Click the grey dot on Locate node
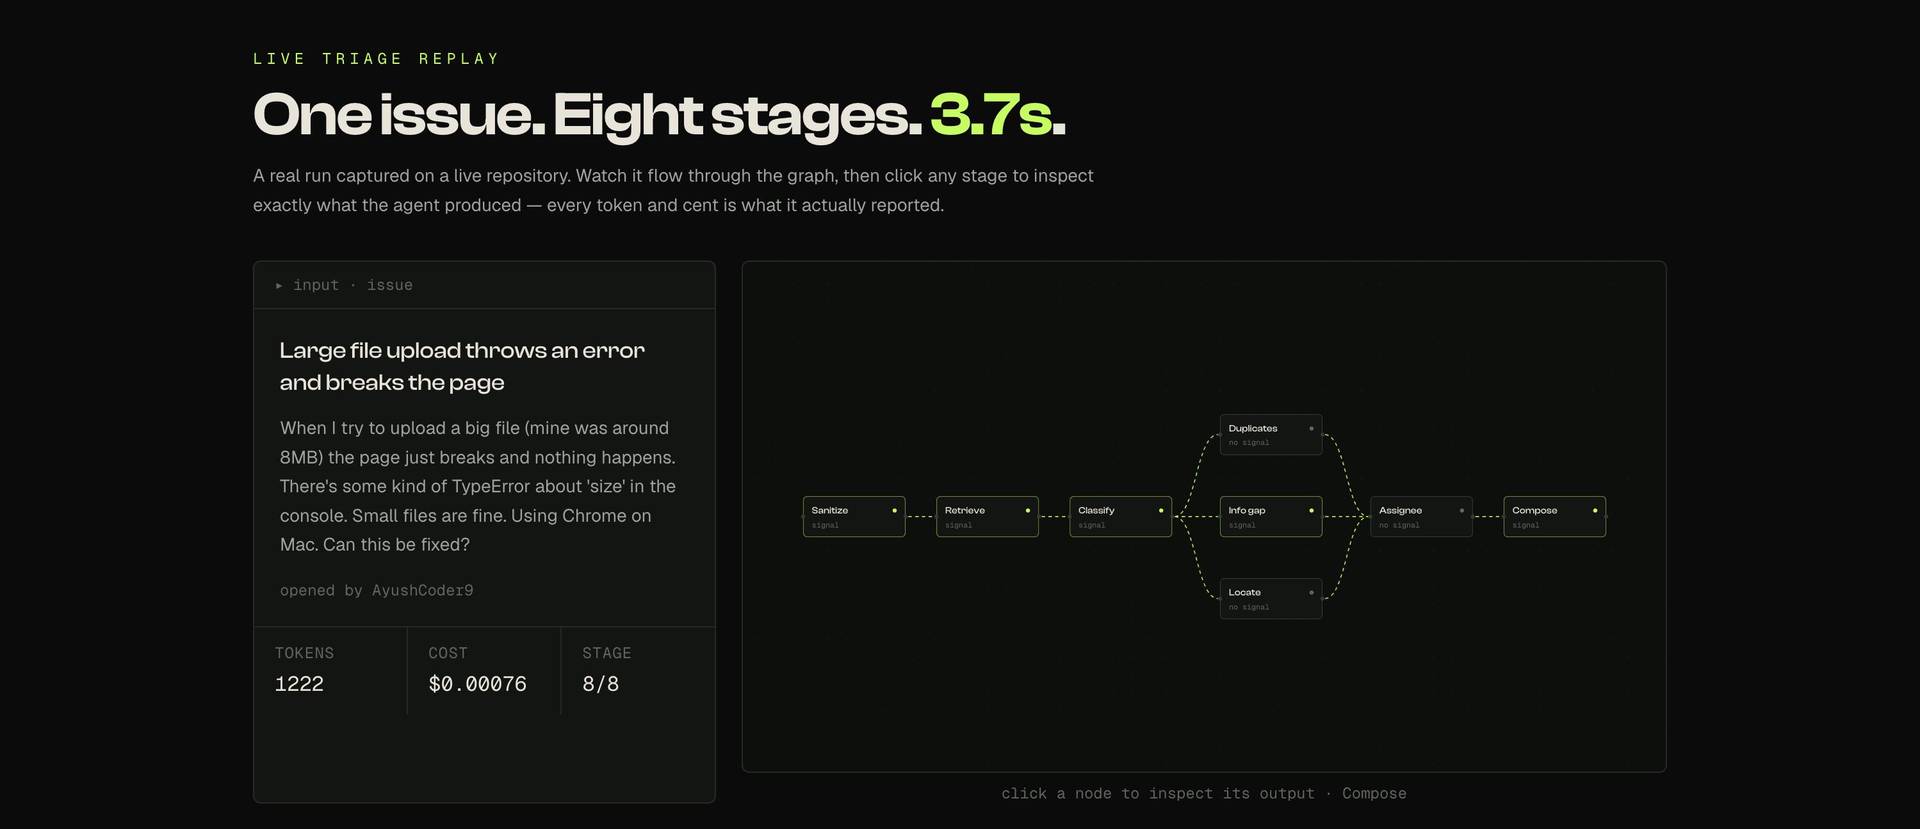 coord(1311,592)
